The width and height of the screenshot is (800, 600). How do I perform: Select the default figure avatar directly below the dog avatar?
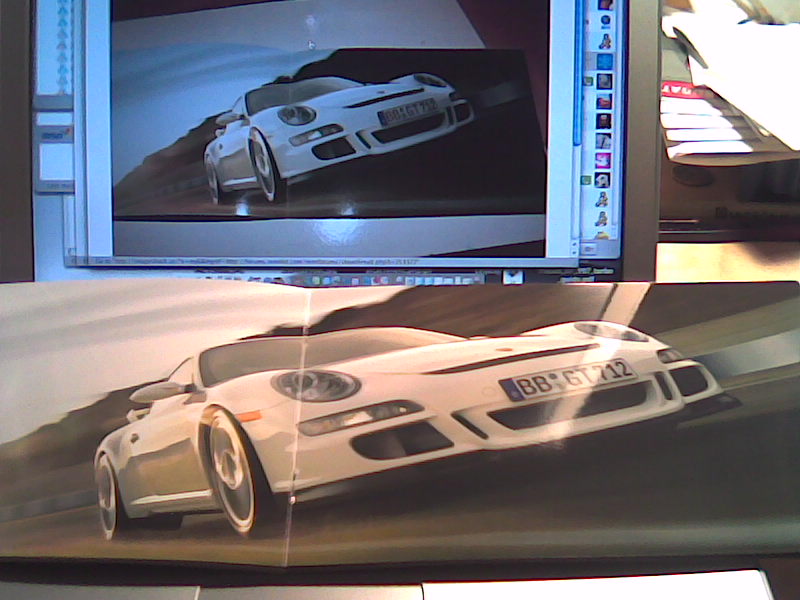coord(602,199)
